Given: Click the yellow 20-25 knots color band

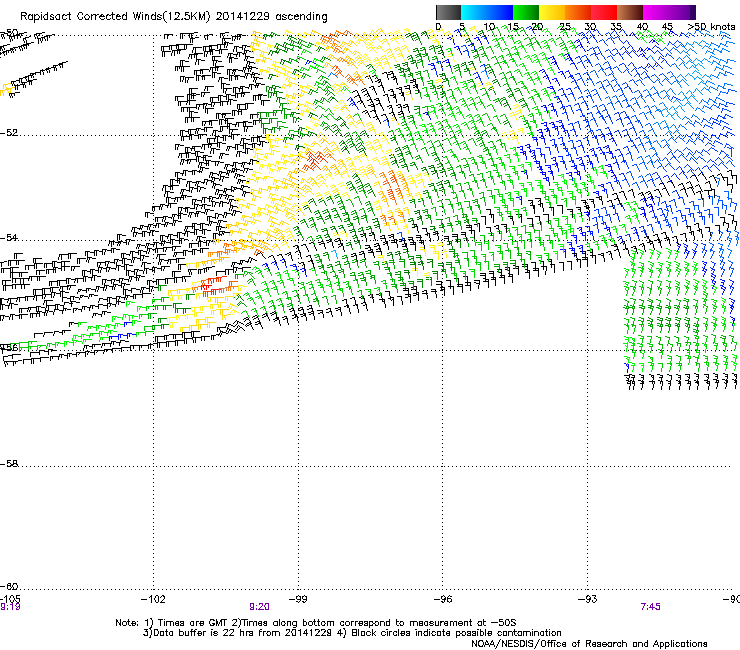Looking at the screenshot, I should click(552, 12).
